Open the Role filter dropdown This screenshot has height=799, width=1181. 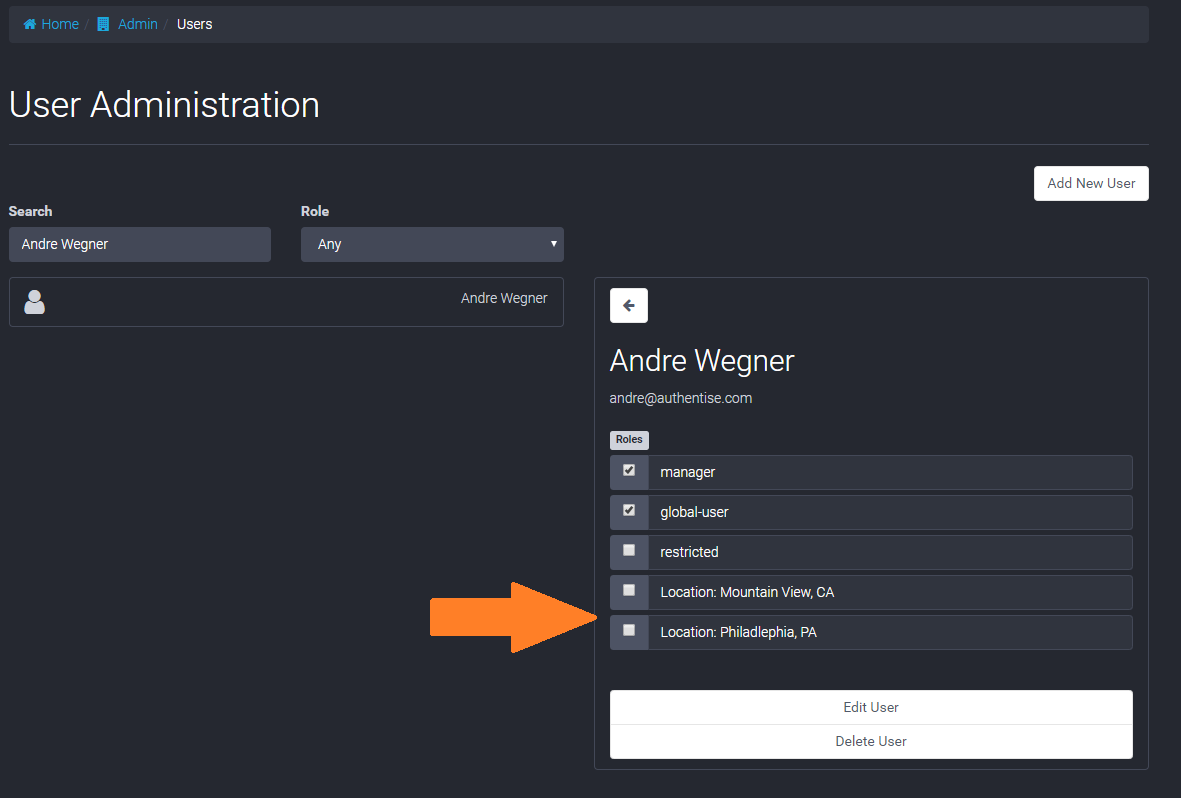pyautogui.click(x=432, y=244)
